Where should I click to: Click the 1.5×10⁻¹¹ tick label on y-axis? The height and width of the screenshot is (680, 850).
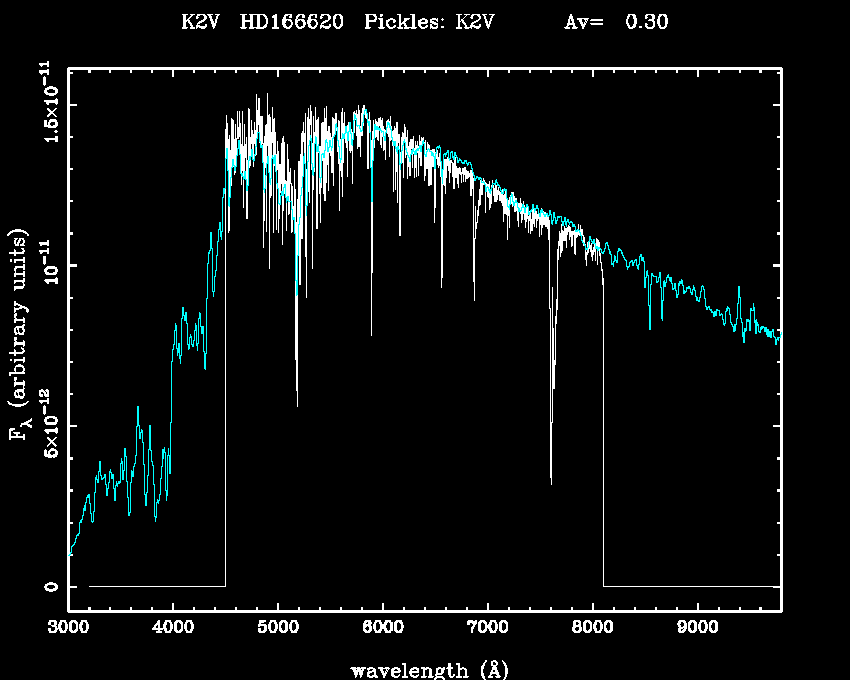51,106
